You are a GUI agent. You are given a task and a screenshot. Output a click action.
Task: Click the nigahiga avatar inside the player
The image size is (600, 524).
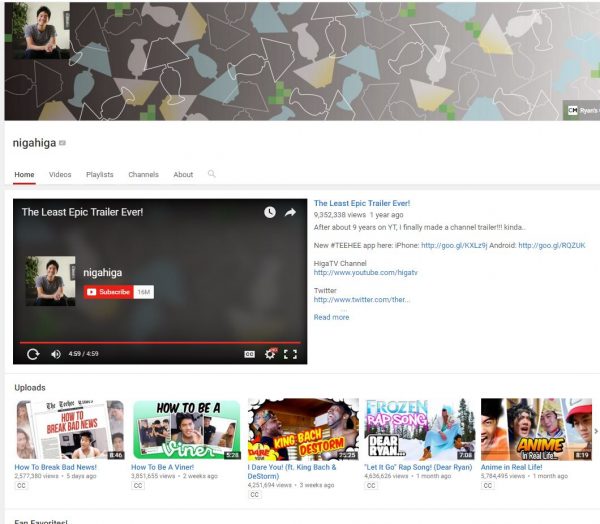pyautogui.click(x=51, y=281)
